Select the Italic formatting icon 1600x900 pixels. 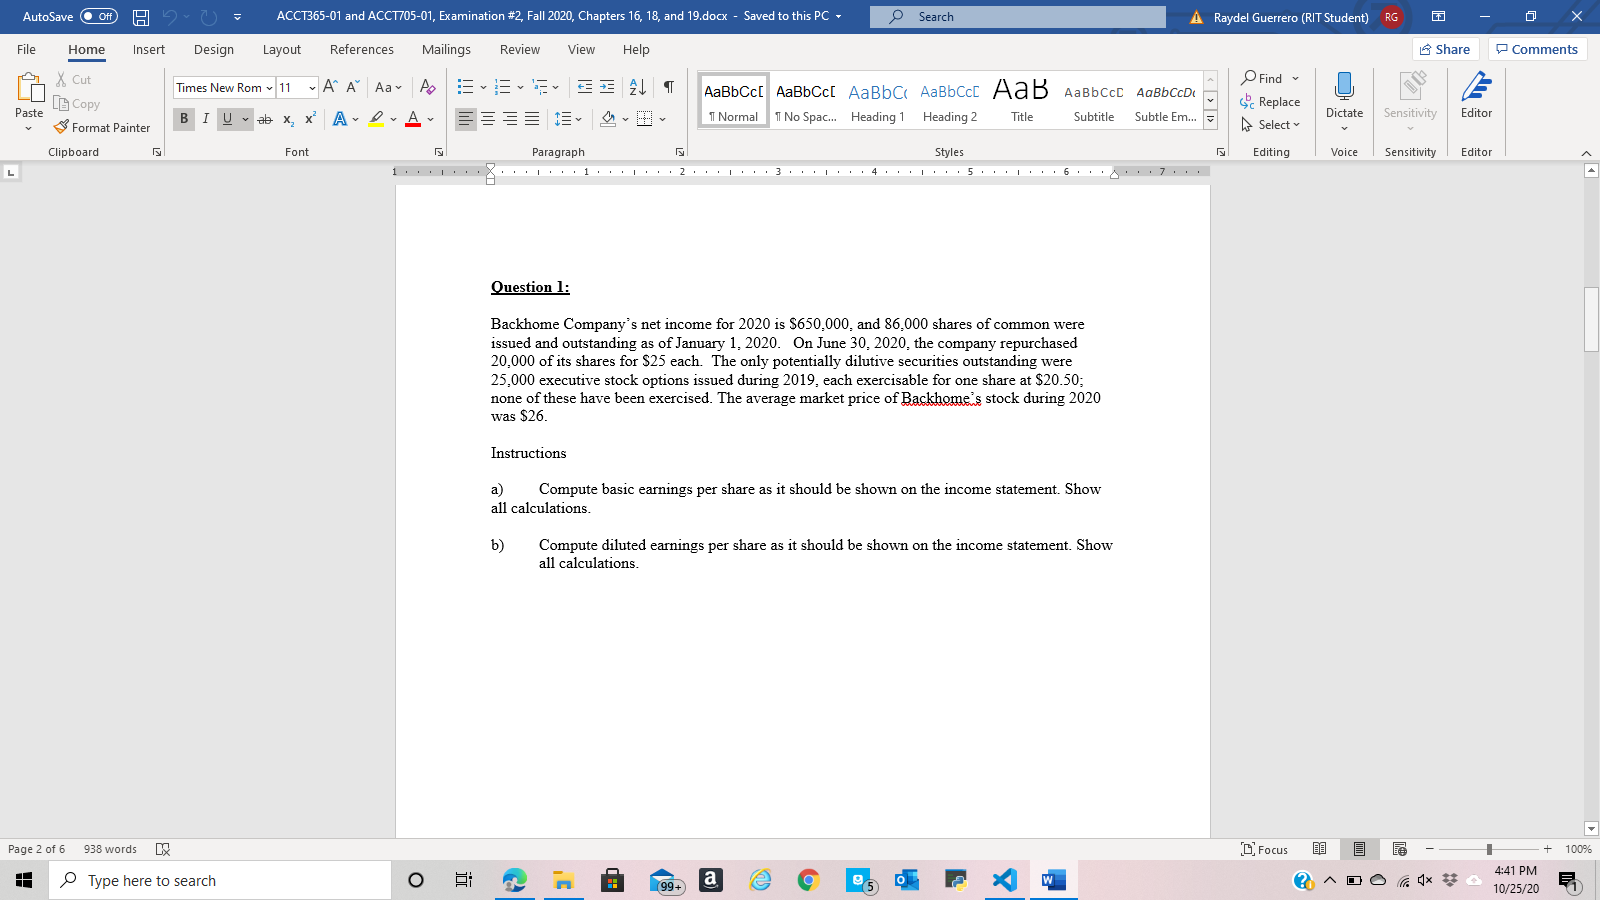click(206, 119)
